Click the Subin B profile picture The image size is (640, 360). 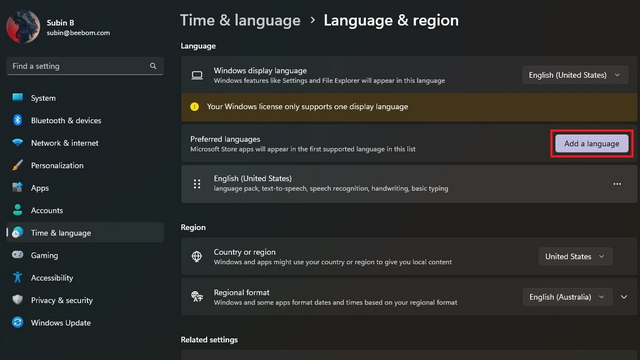23,27
